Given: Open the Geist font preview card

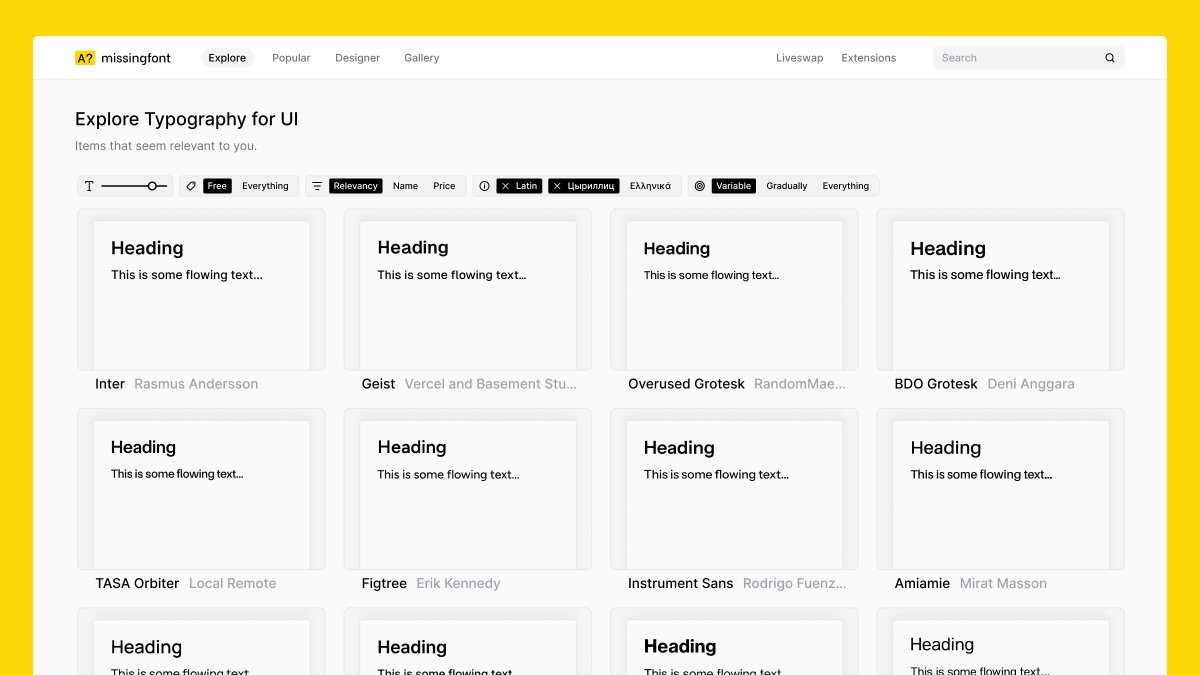Looking at the screenshot, I should coord(468,289).
